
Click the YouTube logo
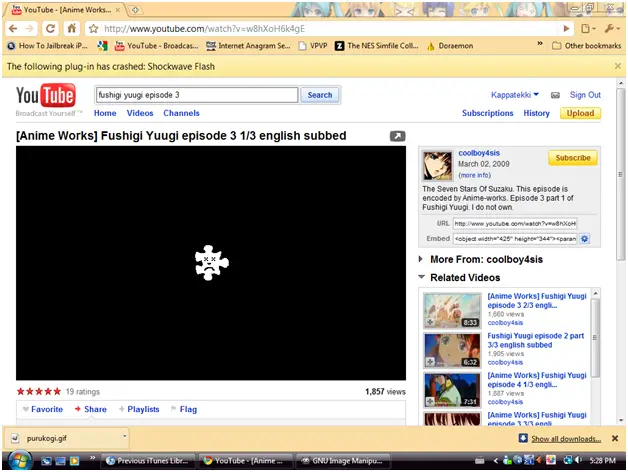tap(46, 96)
